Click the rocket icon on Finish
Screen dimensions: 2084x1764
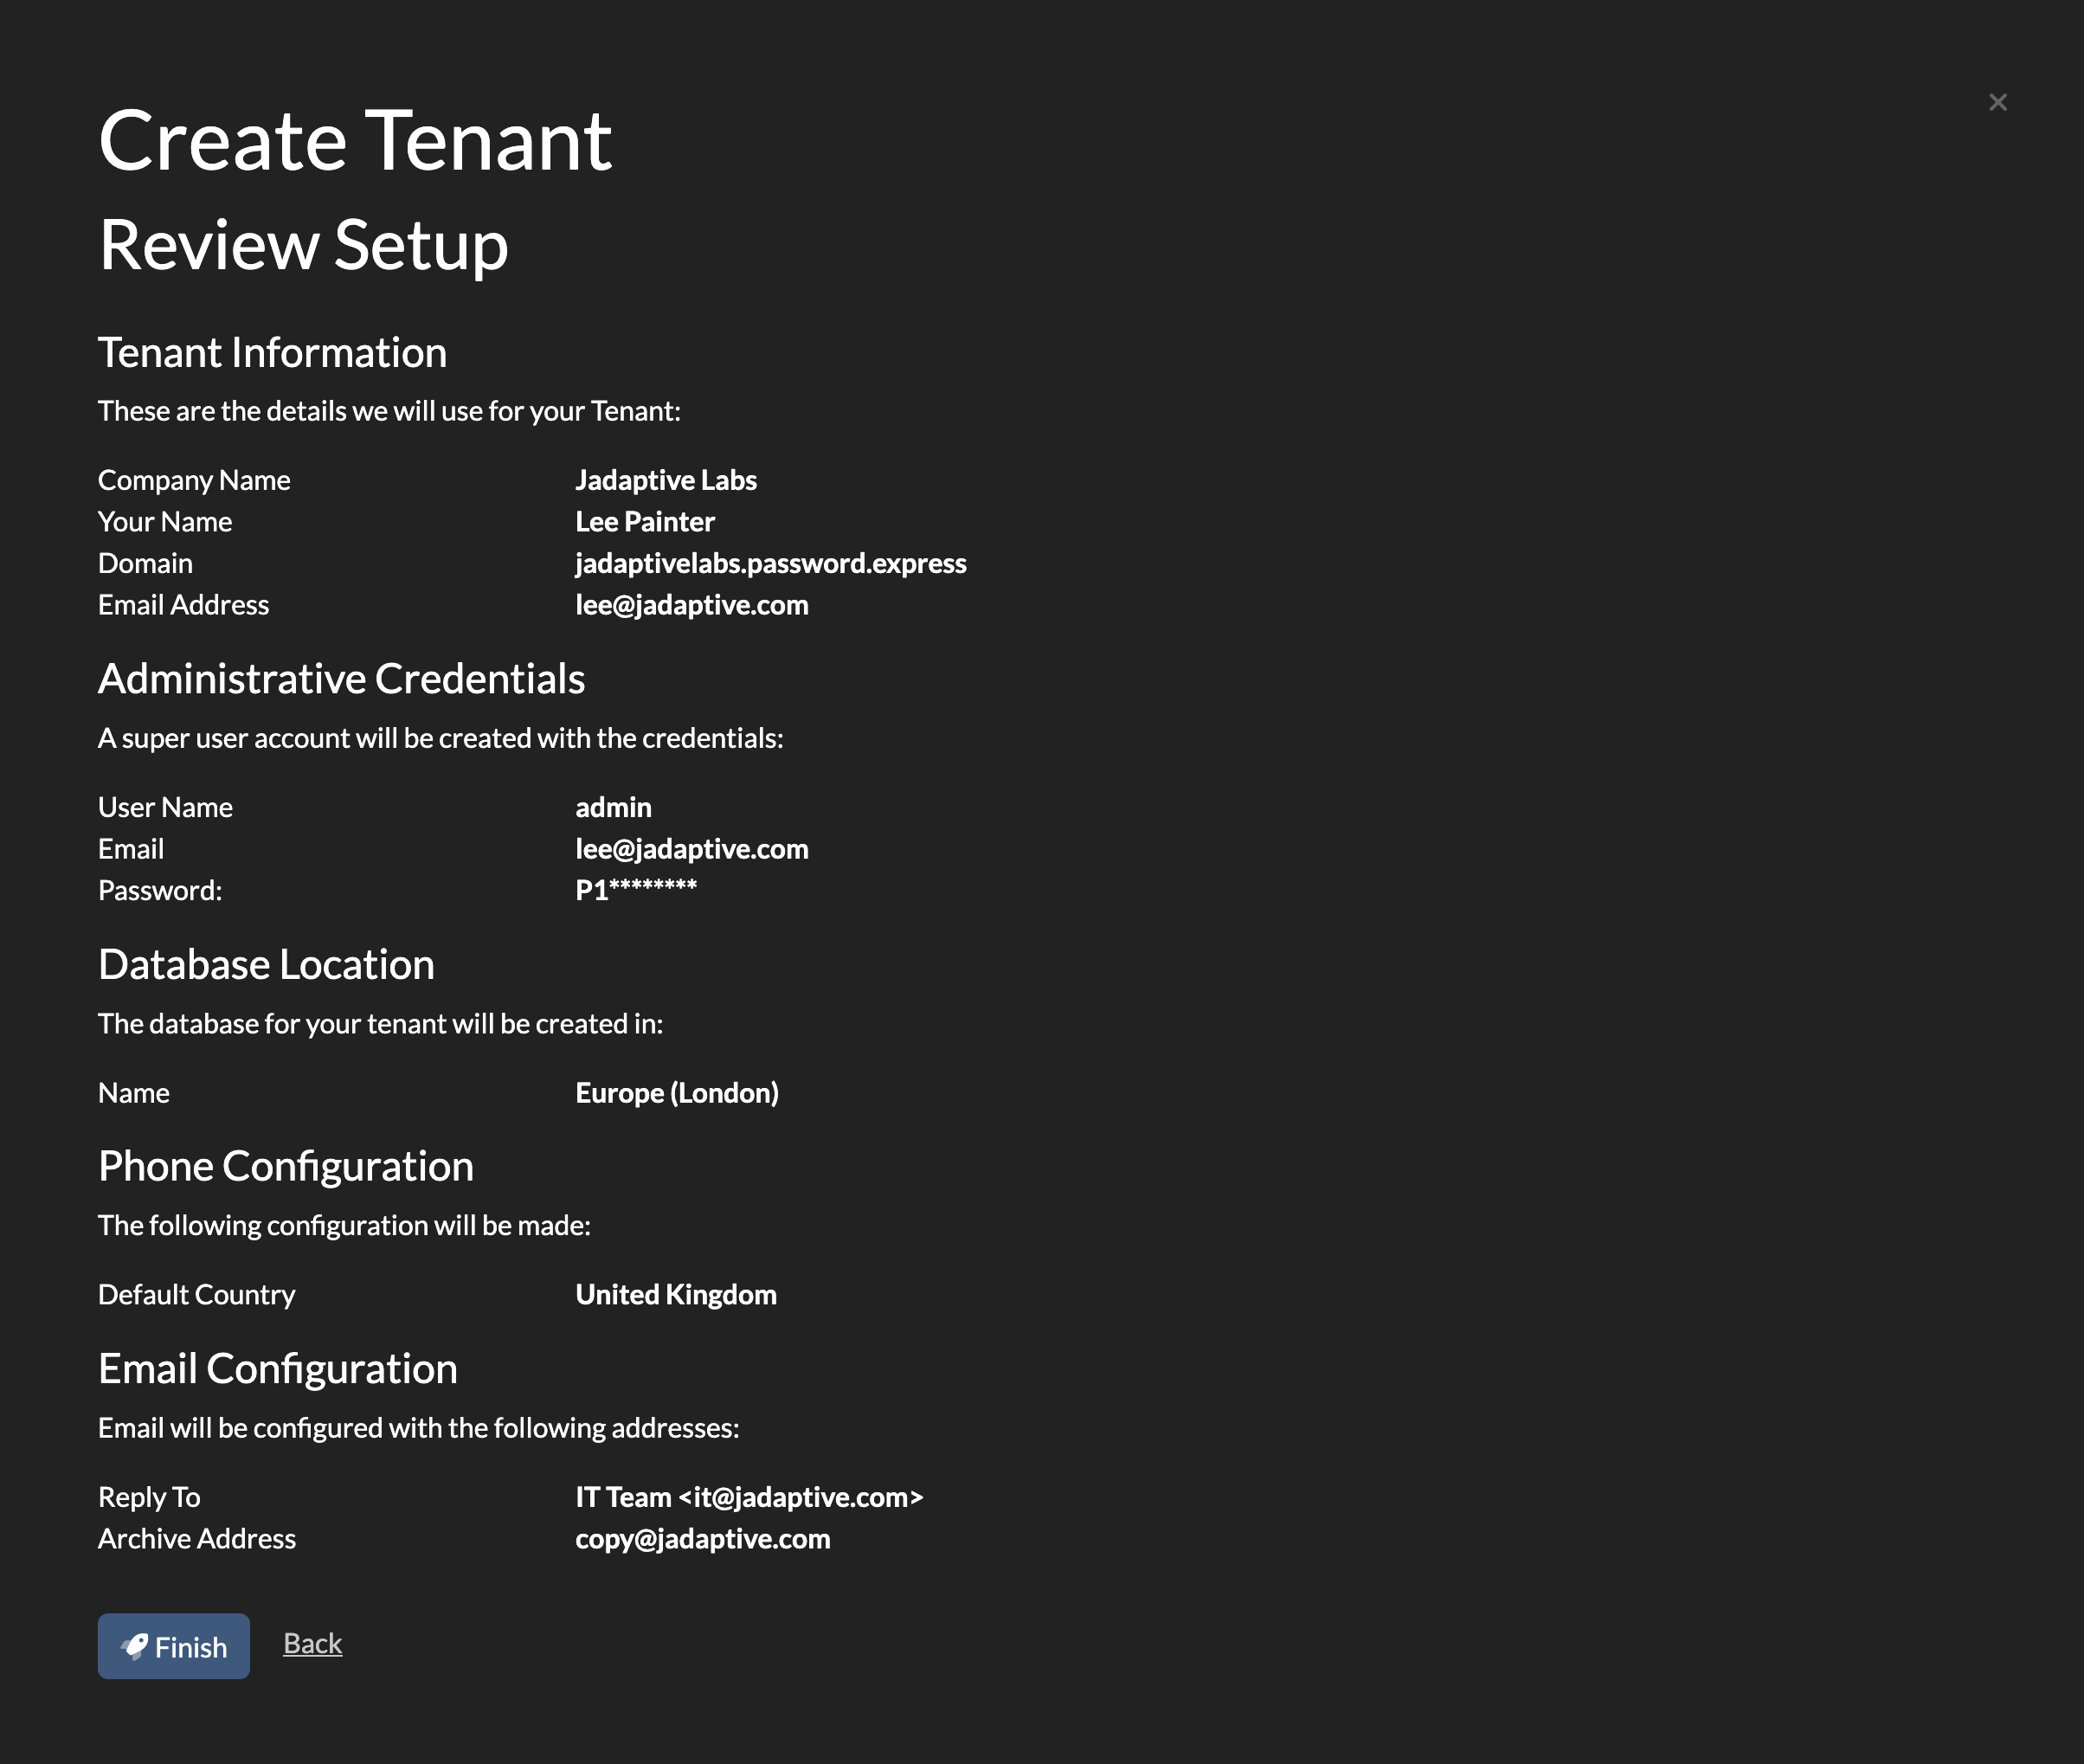click(135, 1646)
